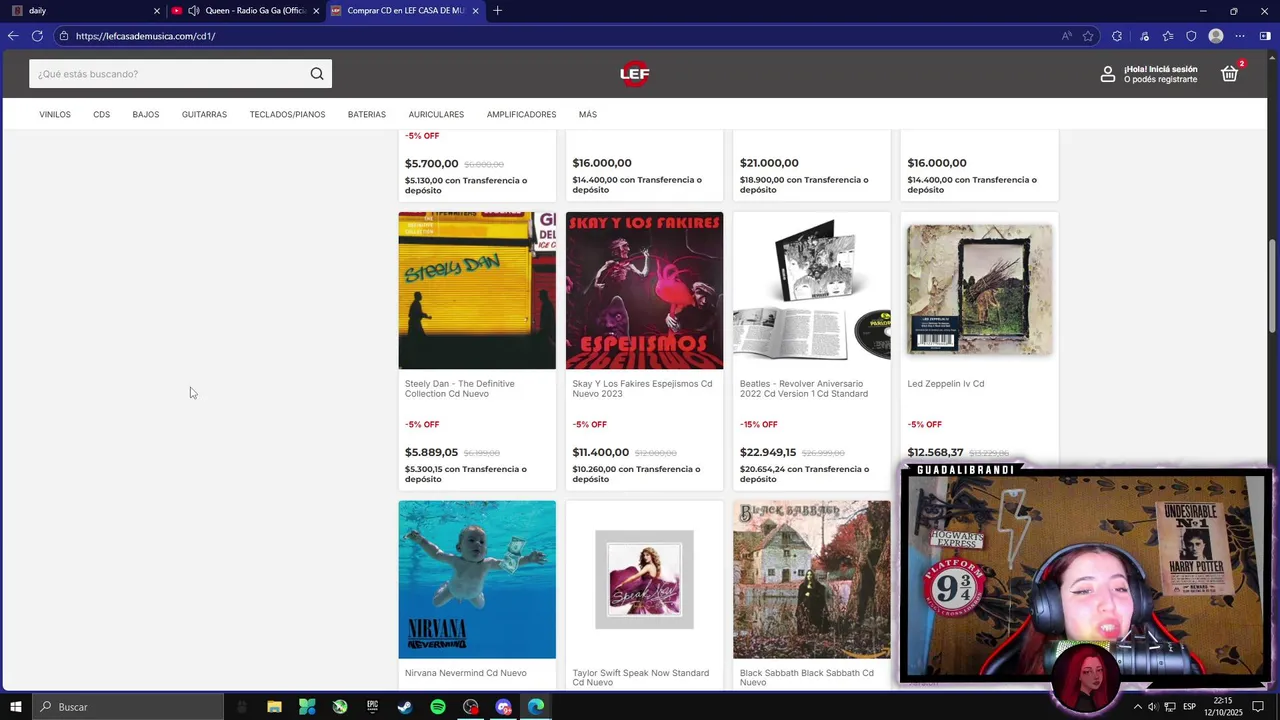The width and height of the screenshot is (1280, 720).
Task: Click the Windows taskbar Buscar search box
Action: coord(128,707)
